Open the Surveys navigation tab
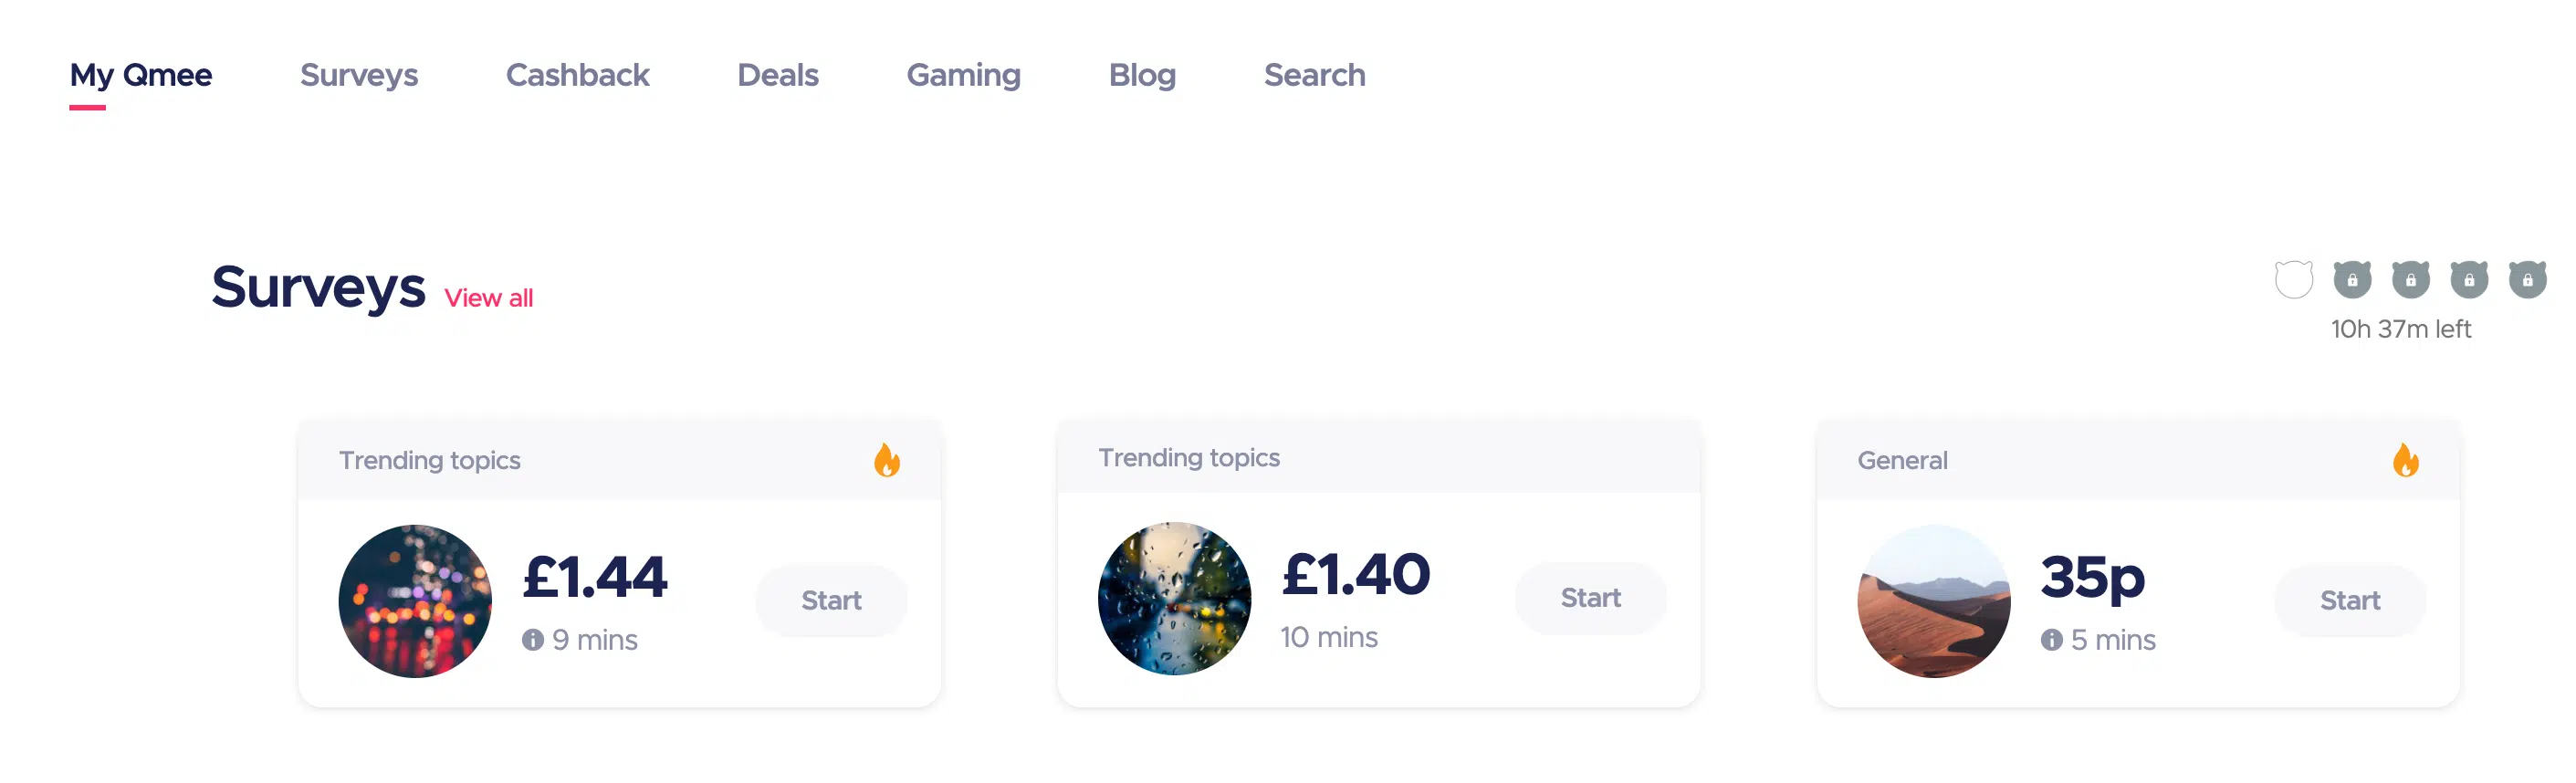Screen dimensions: 2576x783 pyautogui.click(x=358, y=75)
